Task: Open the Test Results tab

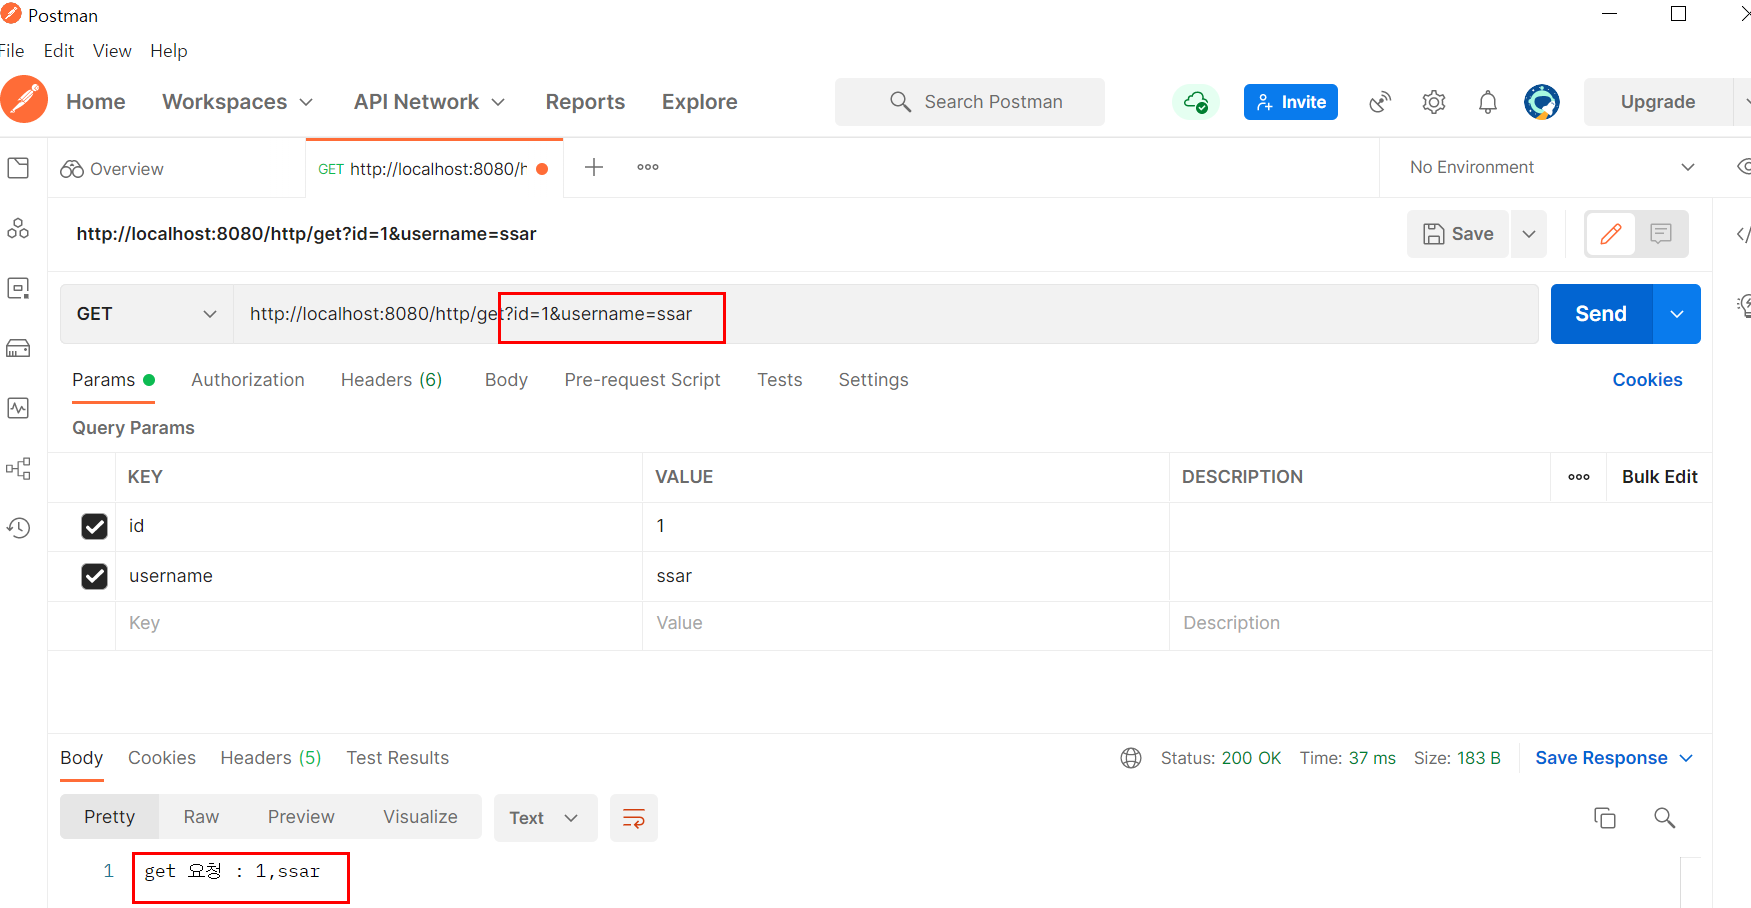Action: pyautogui.click(x=398, y=758)
